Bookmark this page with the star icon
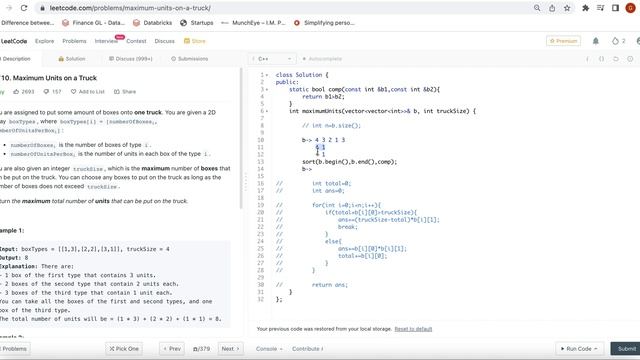This screenshot has width=640, height=360. 567,8
